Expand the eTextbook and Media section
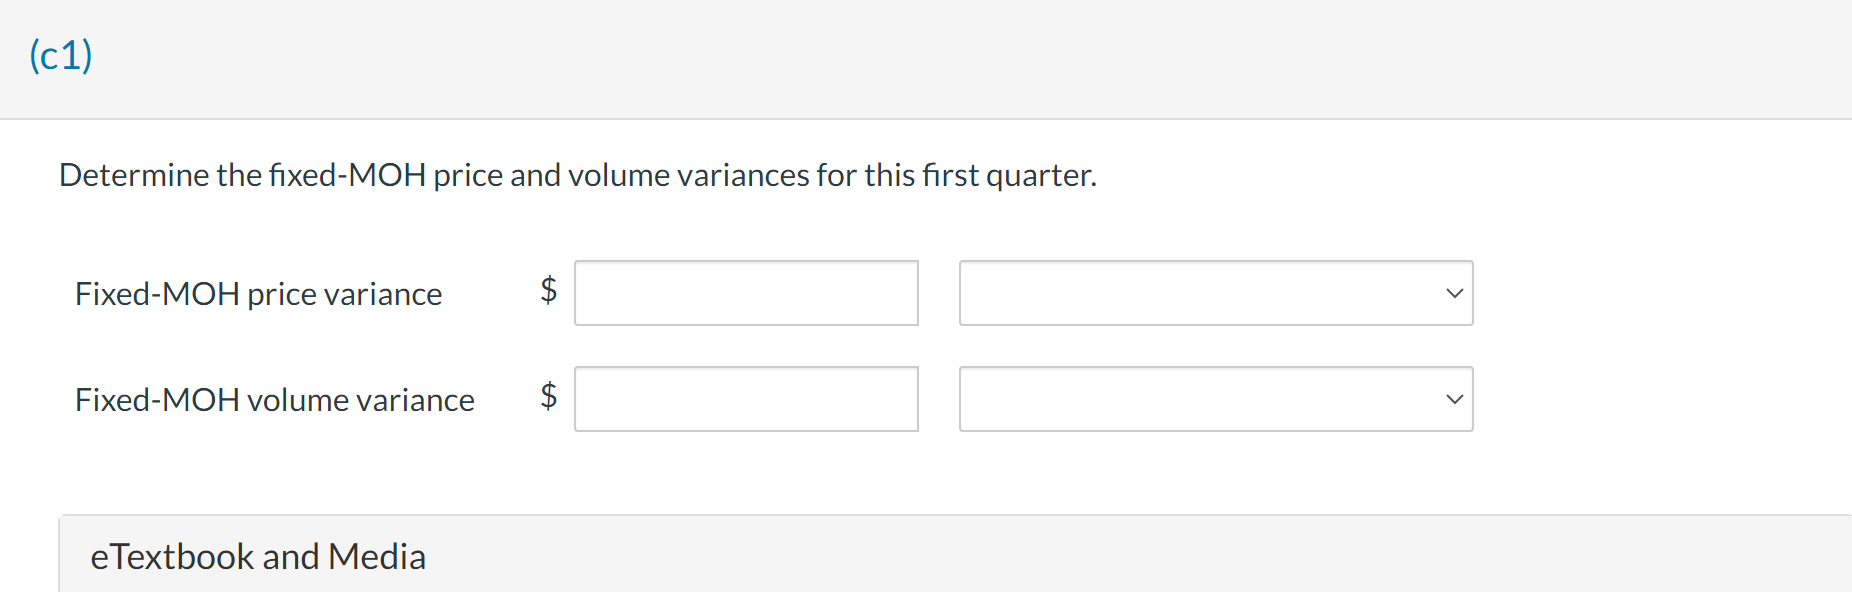 pyautogui.click(x=259, y=556)
